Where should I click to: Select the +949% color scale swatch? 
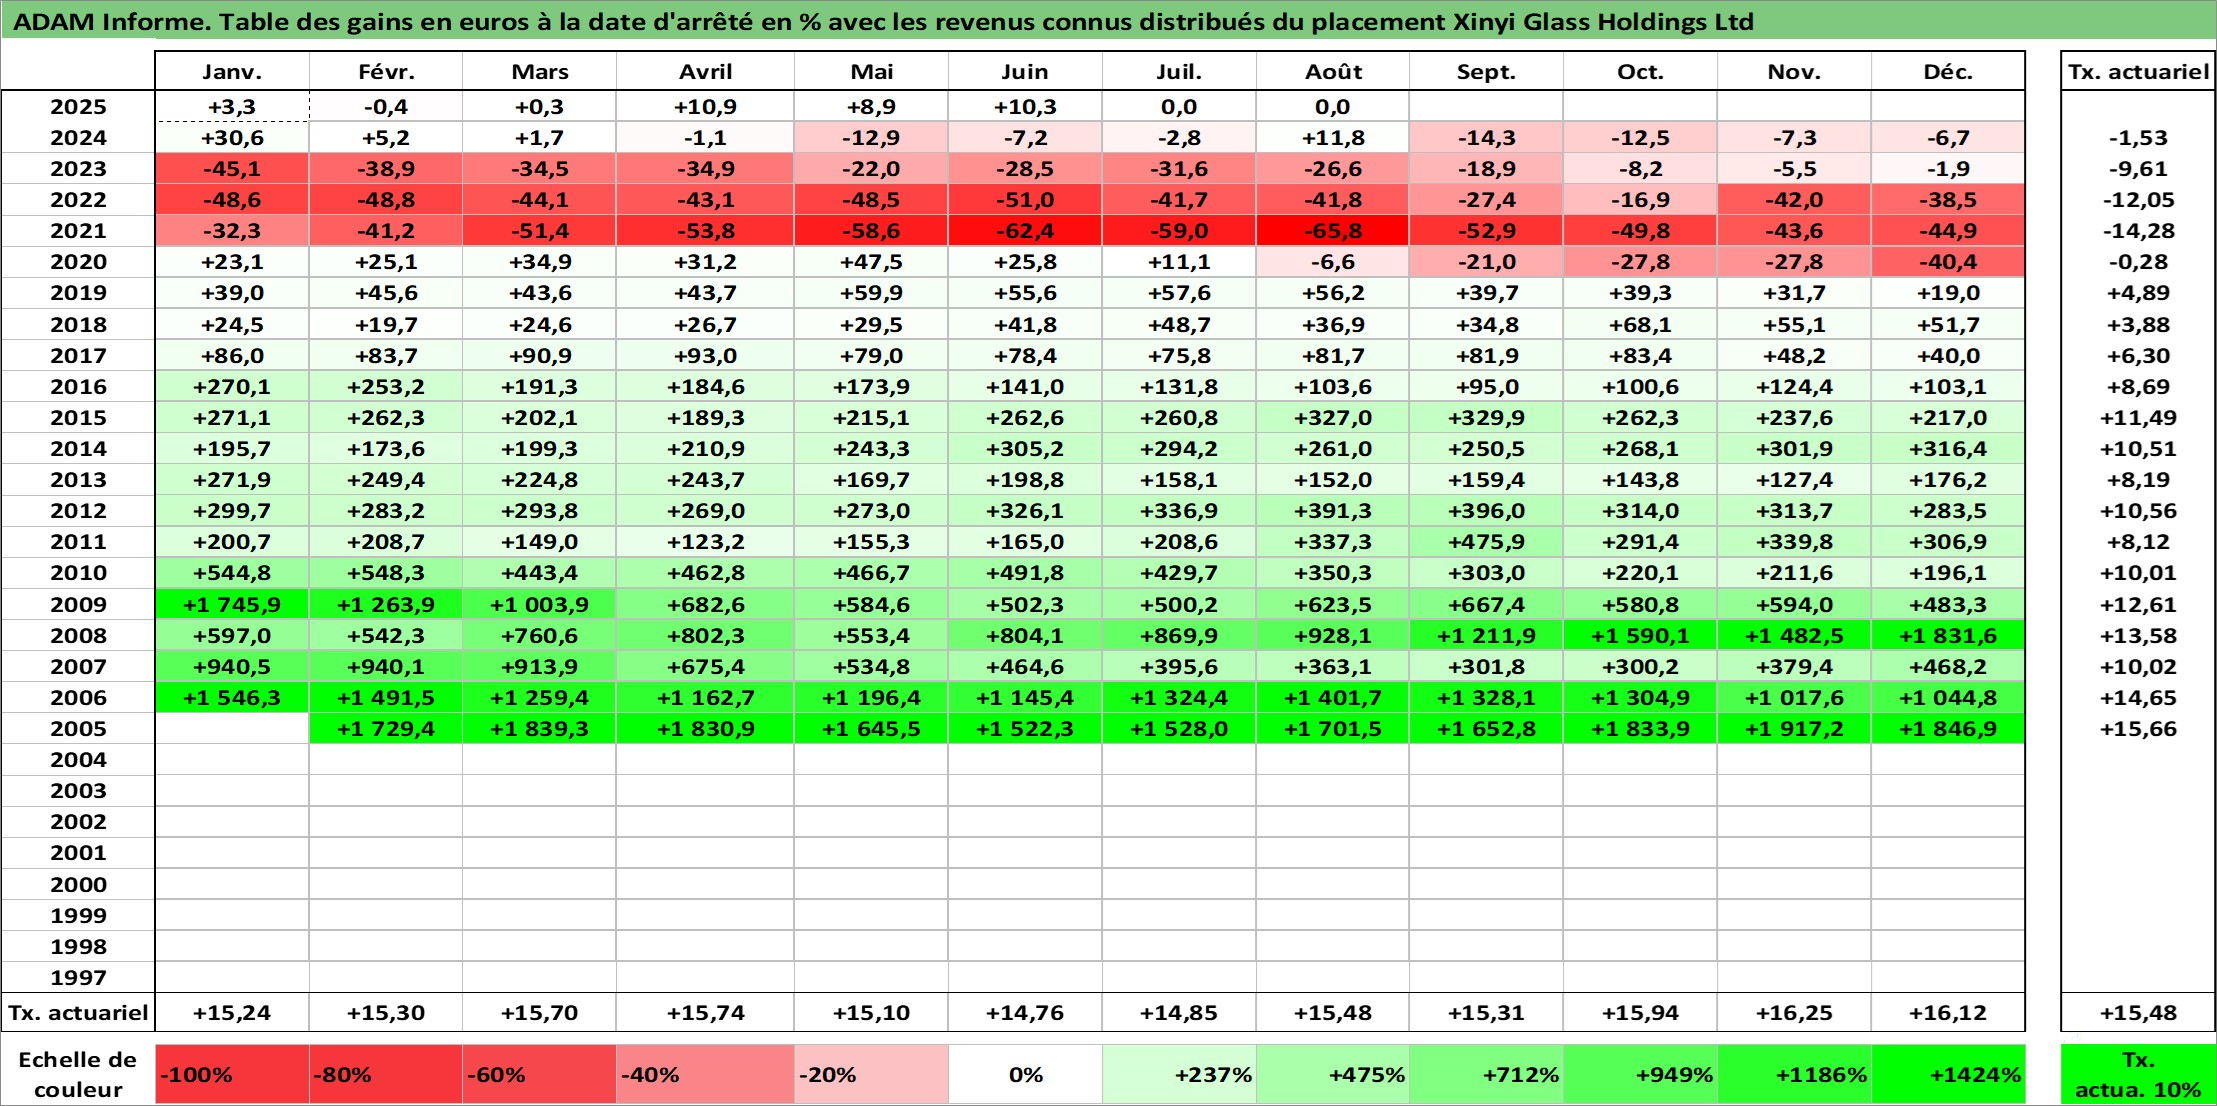1640,1075
